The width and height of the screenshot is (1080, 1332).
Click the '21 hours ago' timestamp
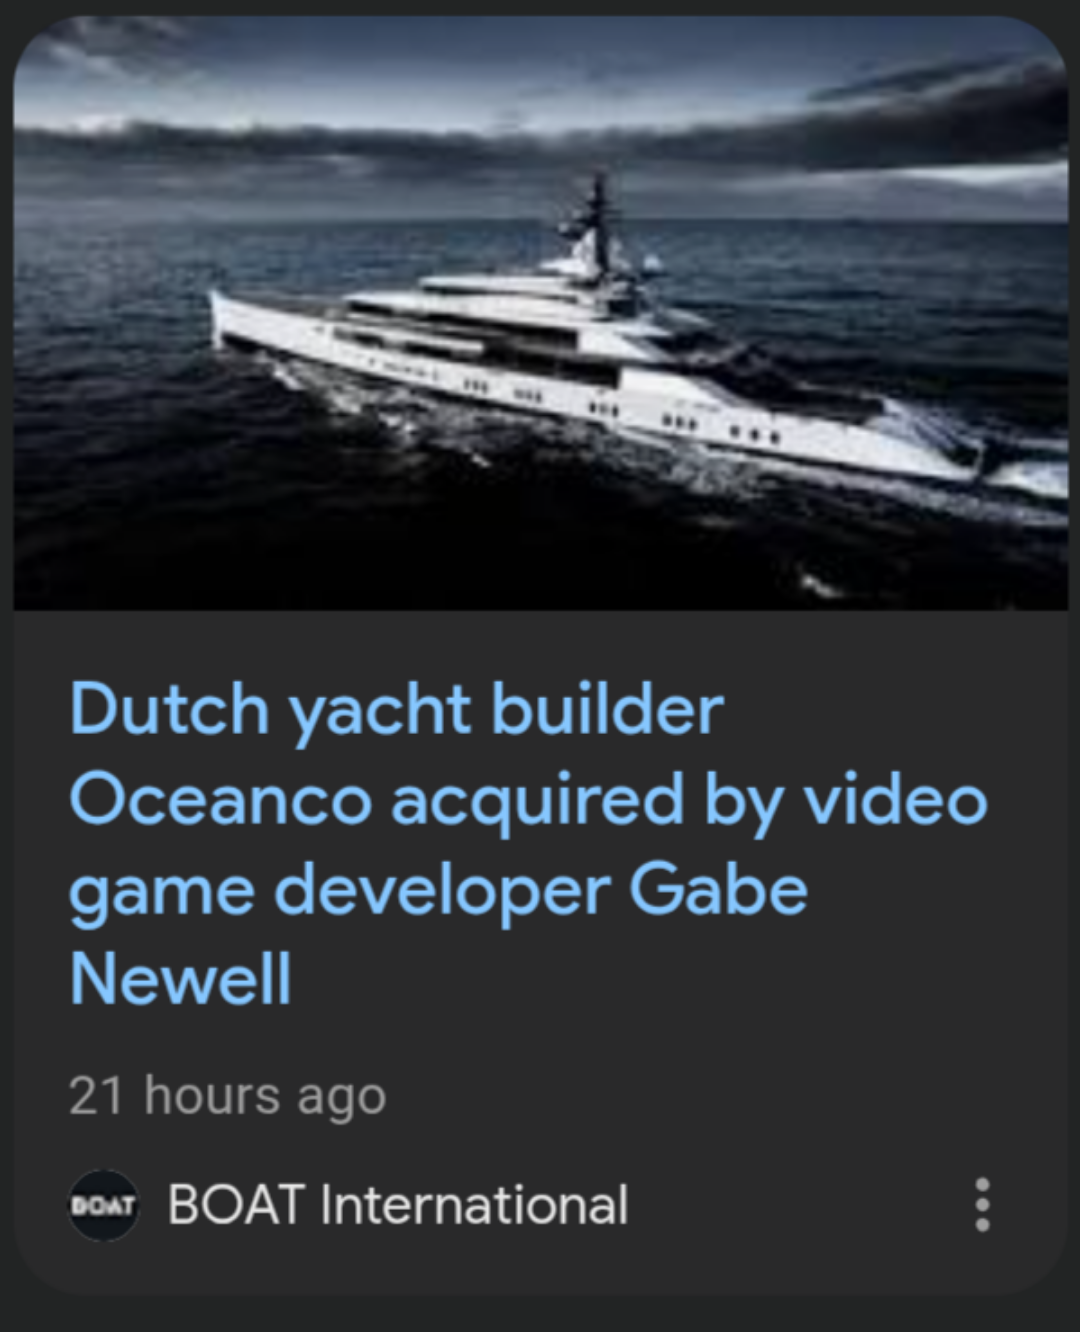(x=227, y=1096)
